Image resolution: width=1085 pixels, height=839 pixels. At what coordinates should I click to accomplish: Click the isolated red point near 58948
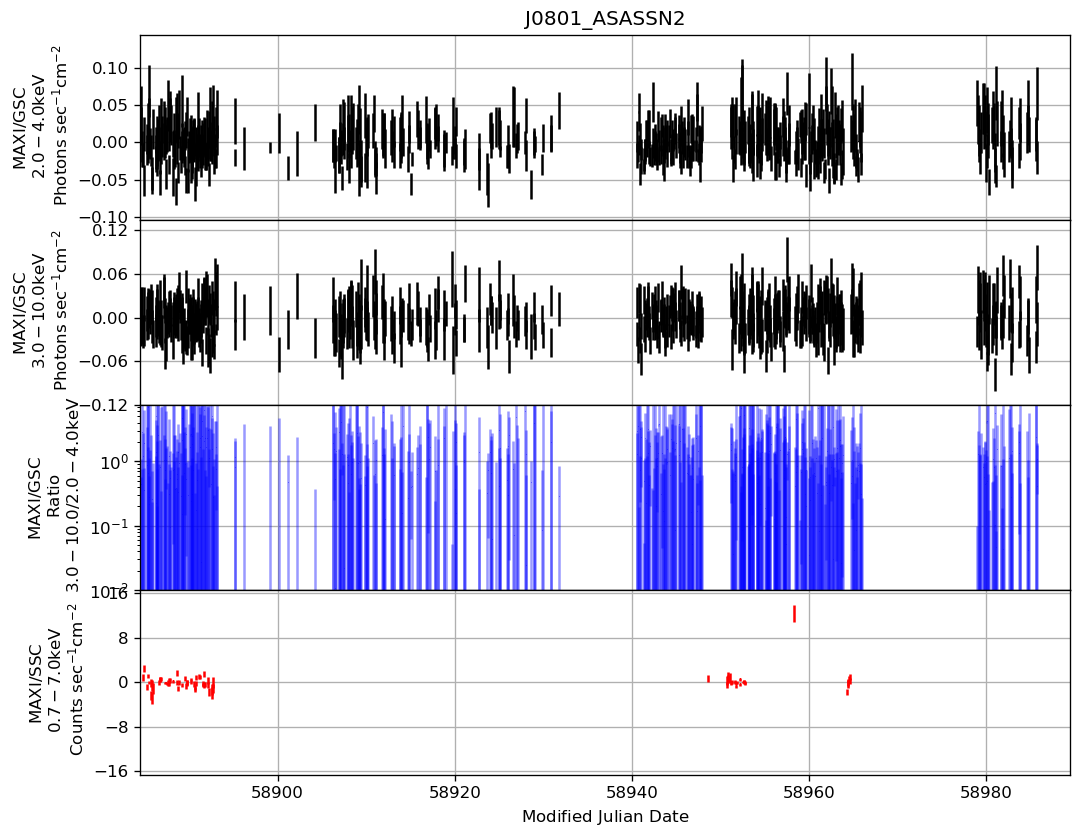(709, 679)
